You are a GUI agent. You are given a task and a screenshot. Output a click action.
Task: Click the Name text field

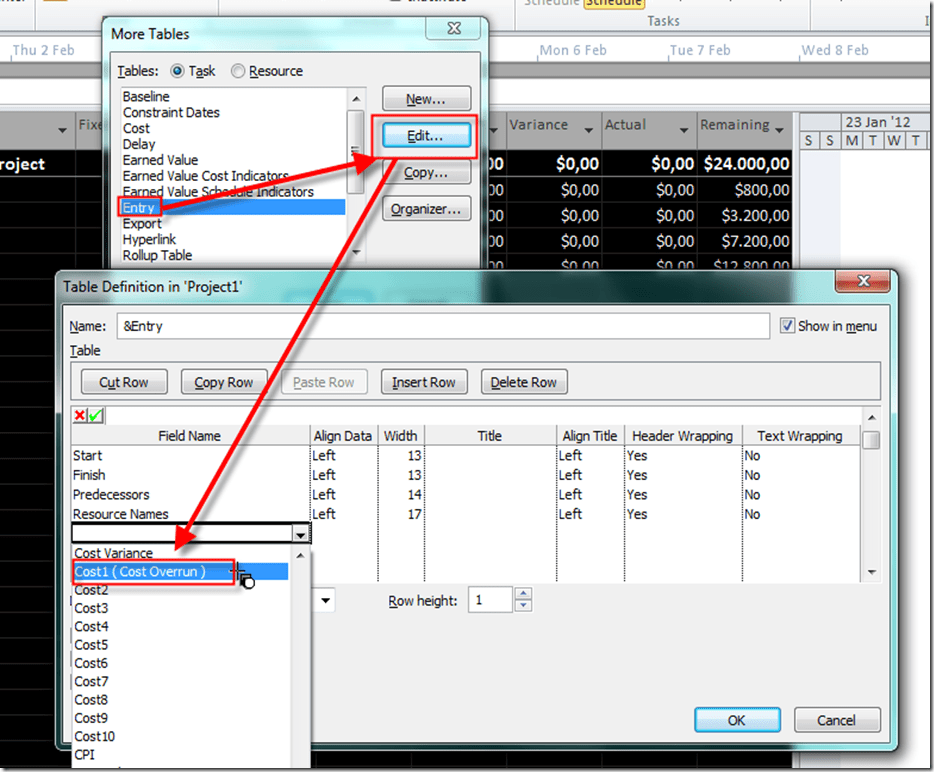click(440, 326)
